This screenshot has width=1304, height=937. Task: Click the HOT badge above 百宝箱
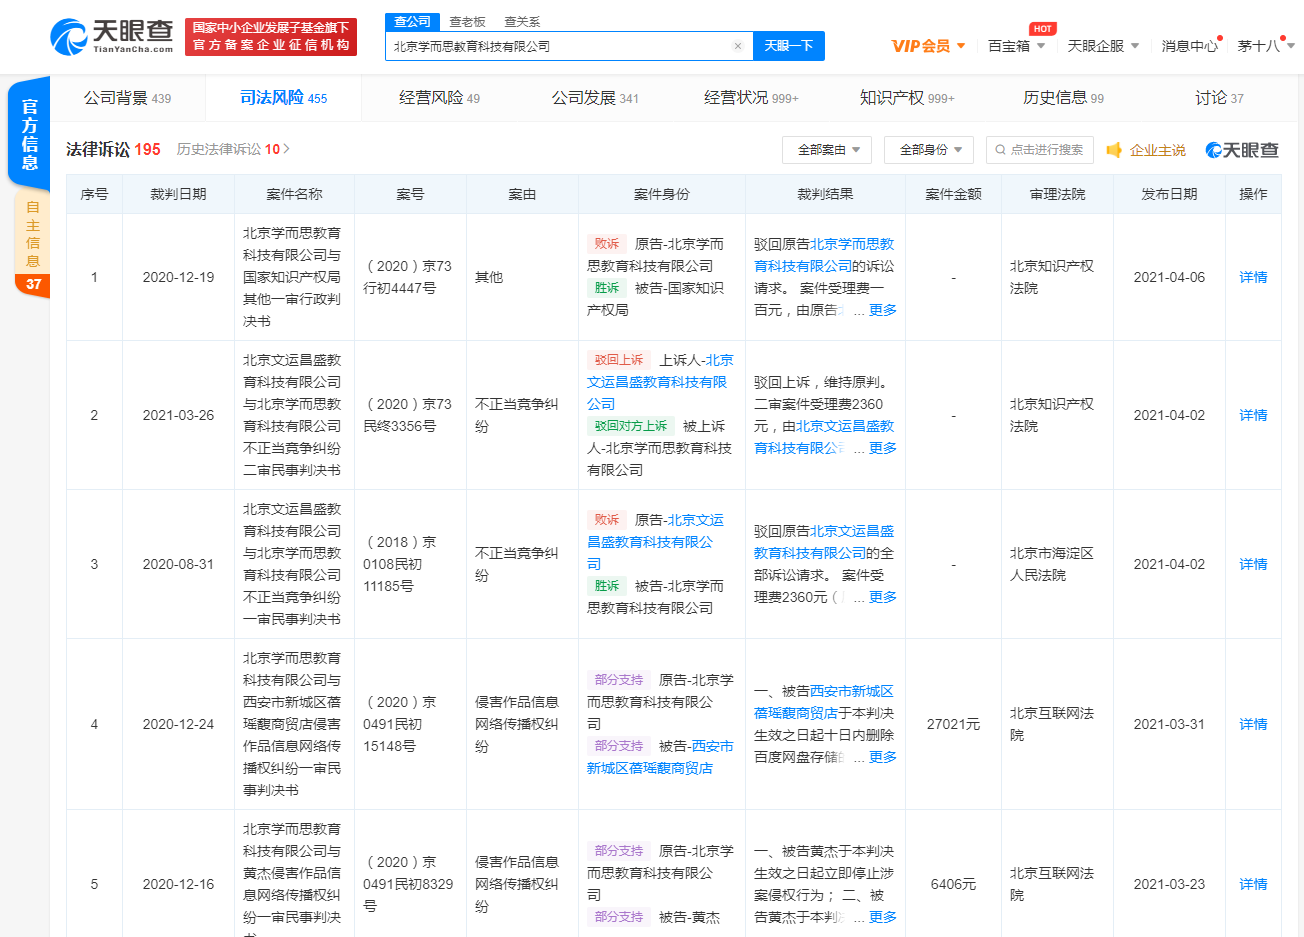(1042, 29)
